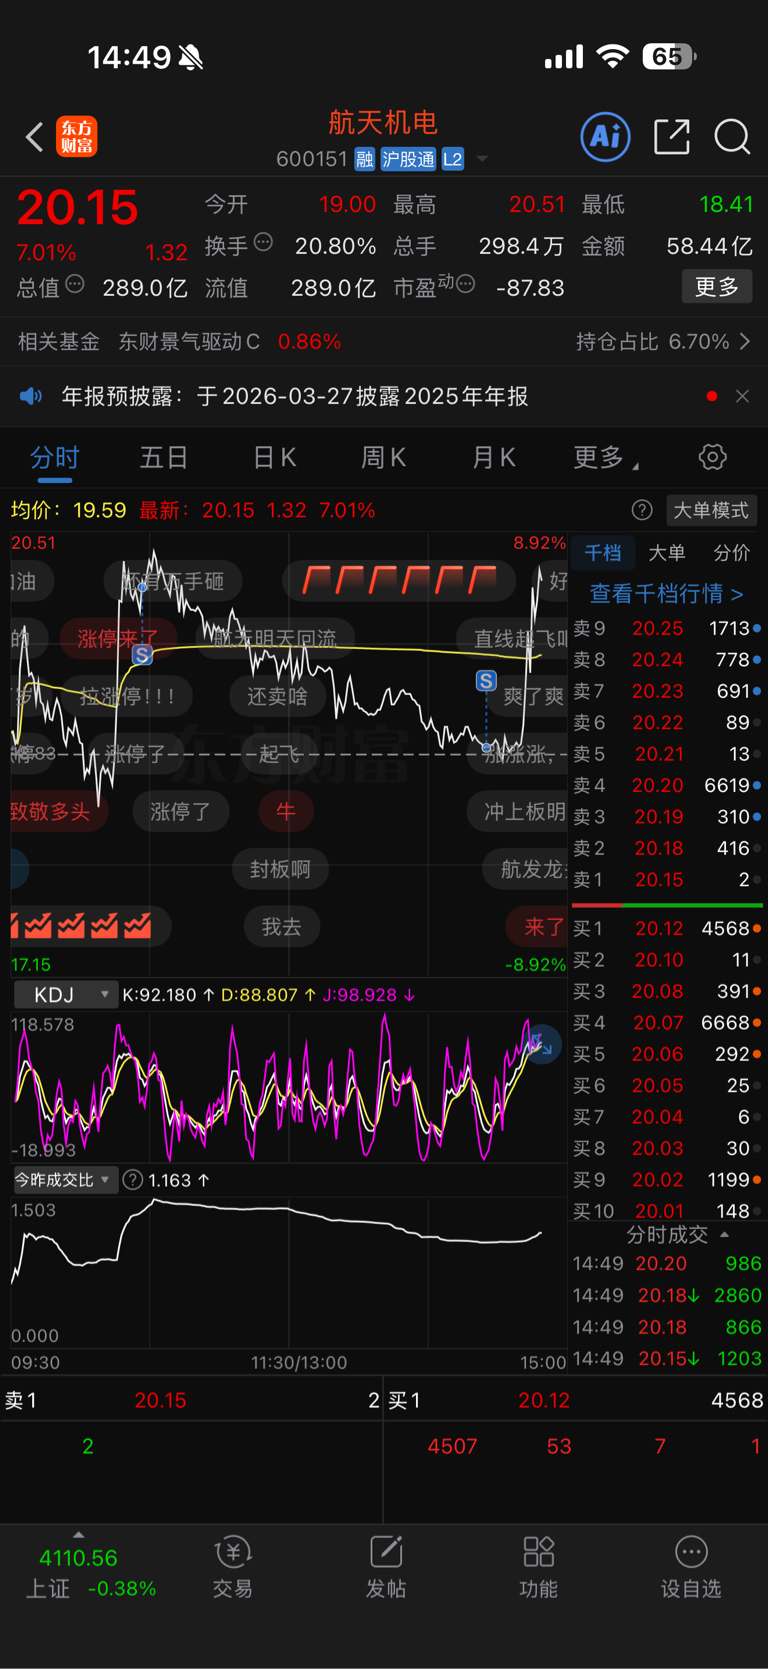This screenshot has width=768, height=1669.
Task: Select 买4 20.07 order row
Action: (667, 1023)
